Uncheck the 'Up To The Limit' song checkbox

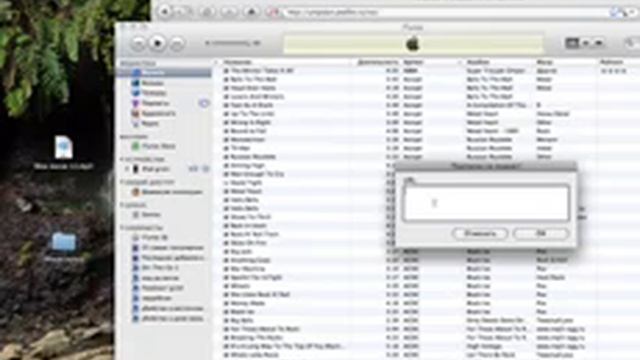click(x=226, y=113)
